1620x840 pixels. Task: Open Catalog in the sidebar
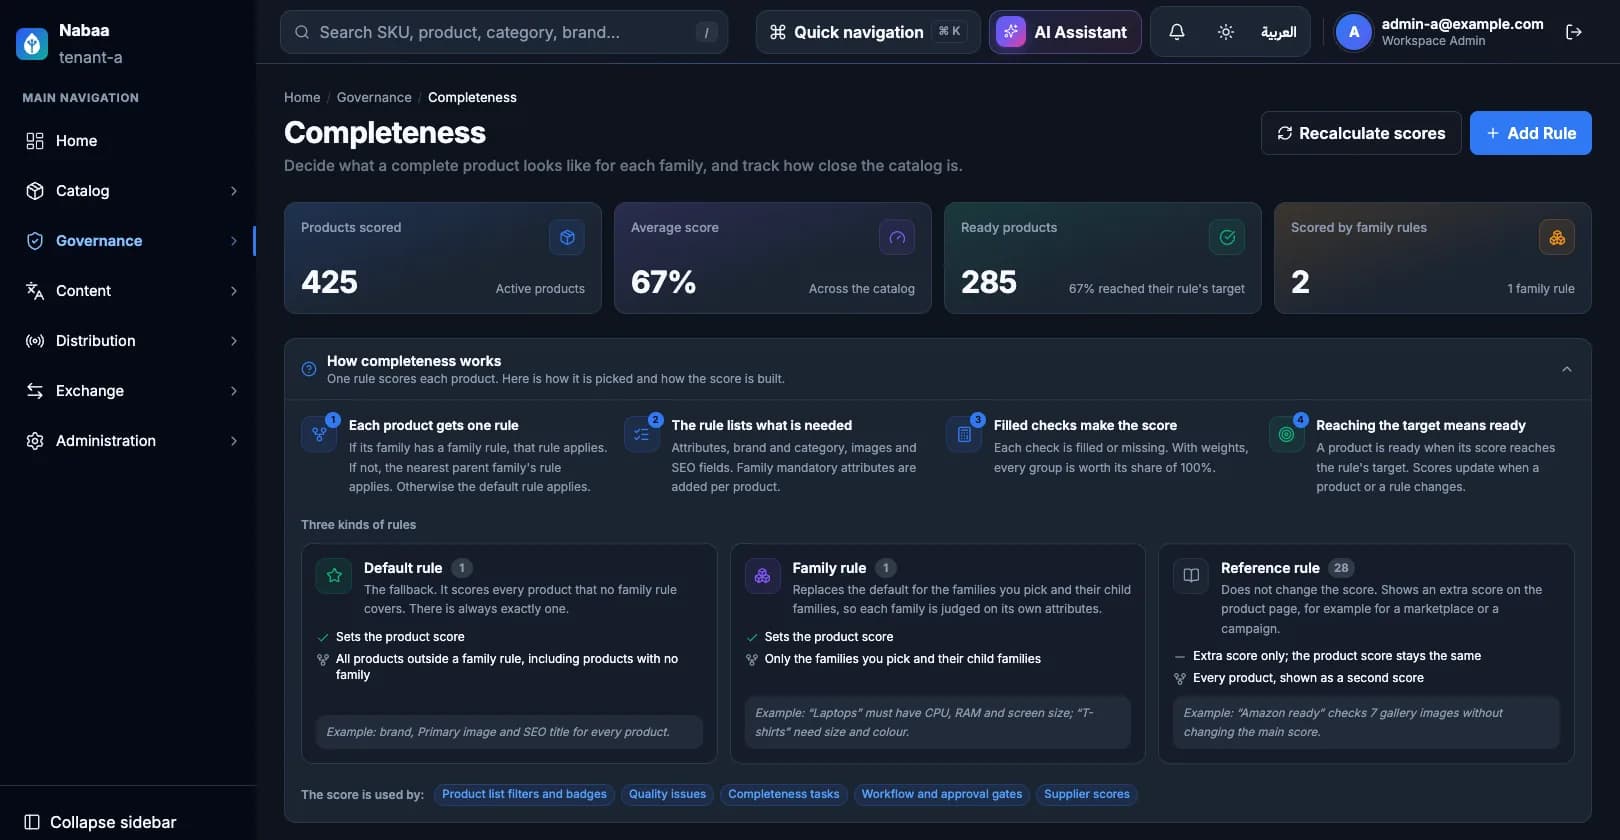(x=128, y=191)
